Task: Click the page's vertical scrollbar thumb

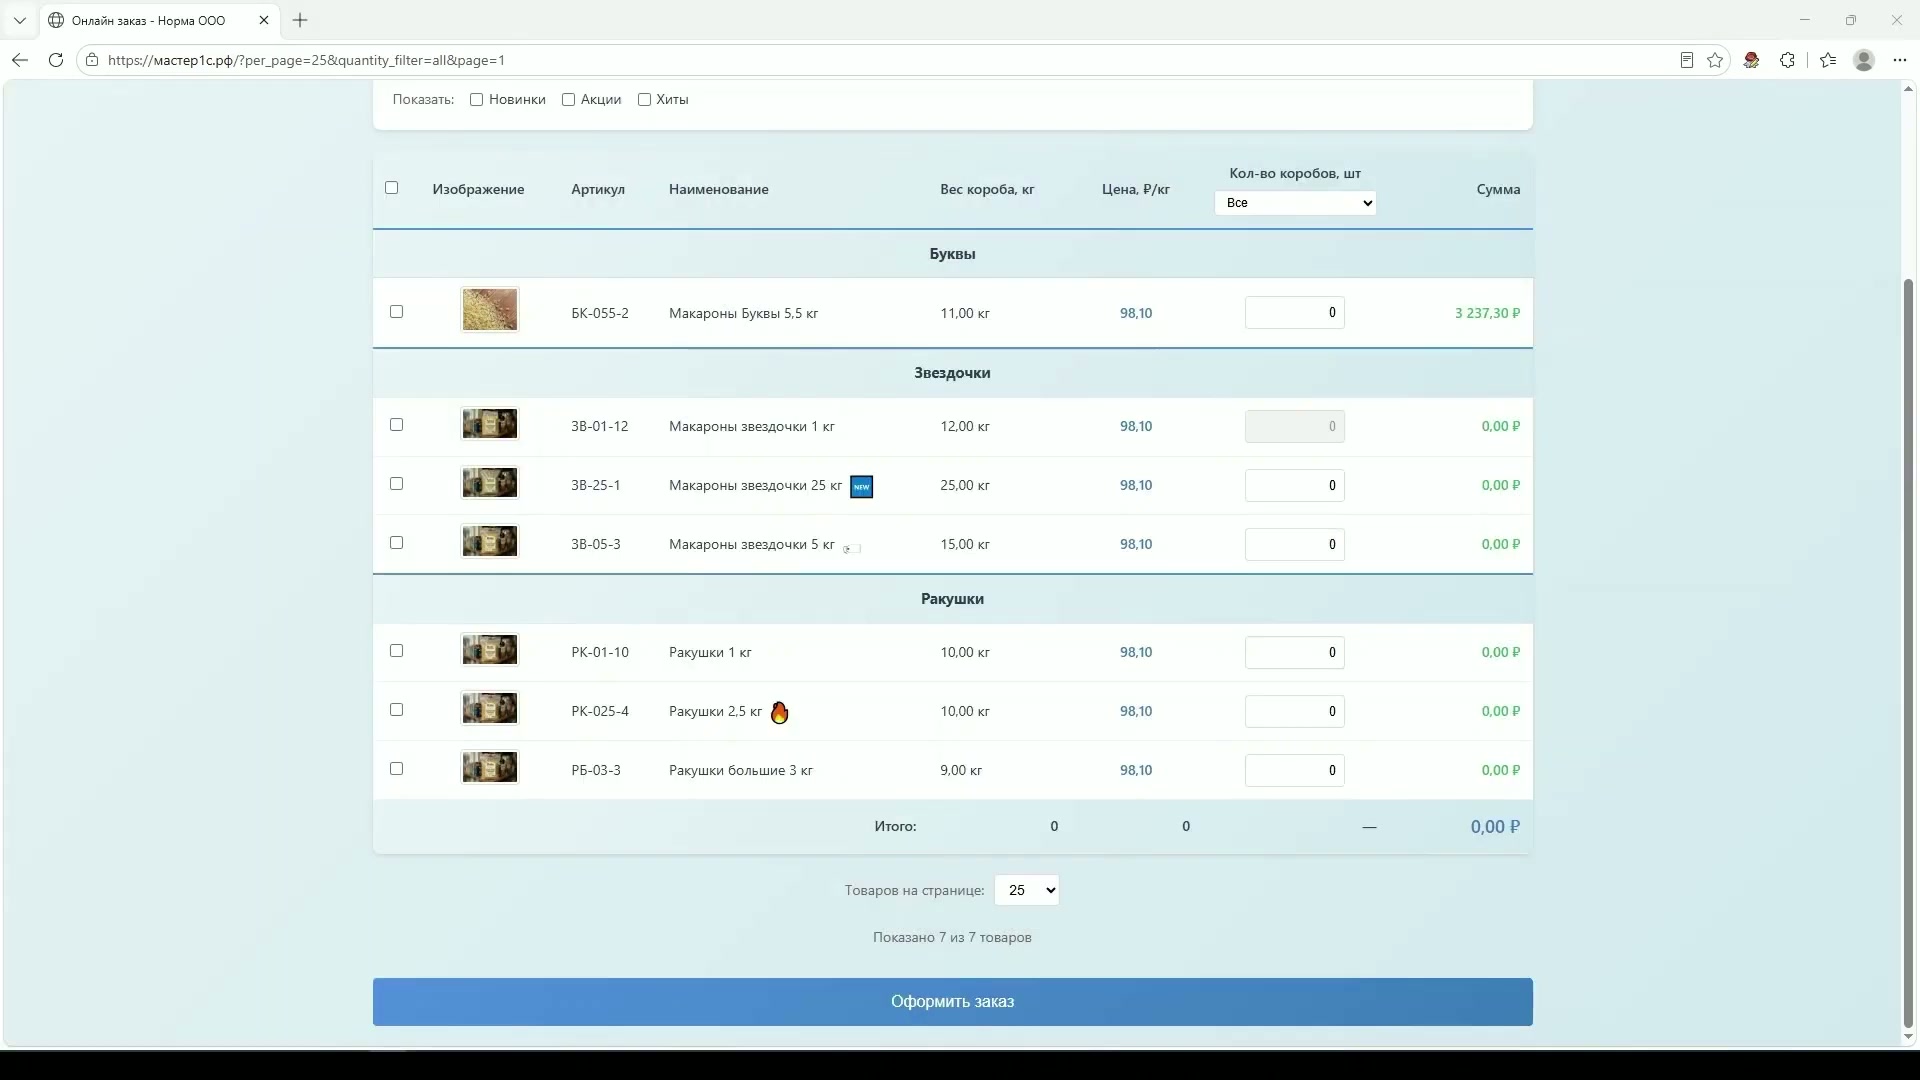Action: coord(1908,654)
